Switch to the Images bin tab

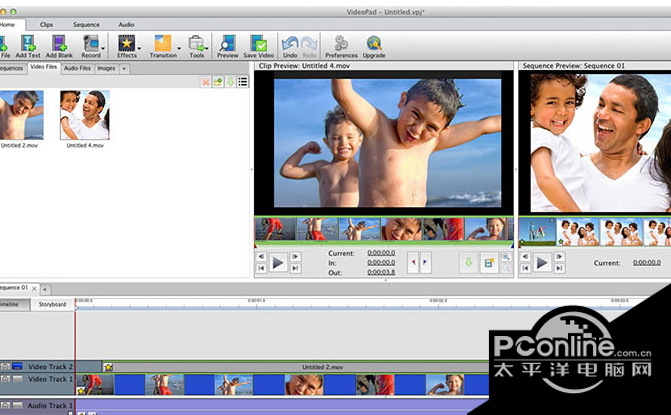[x=106, y=68]
